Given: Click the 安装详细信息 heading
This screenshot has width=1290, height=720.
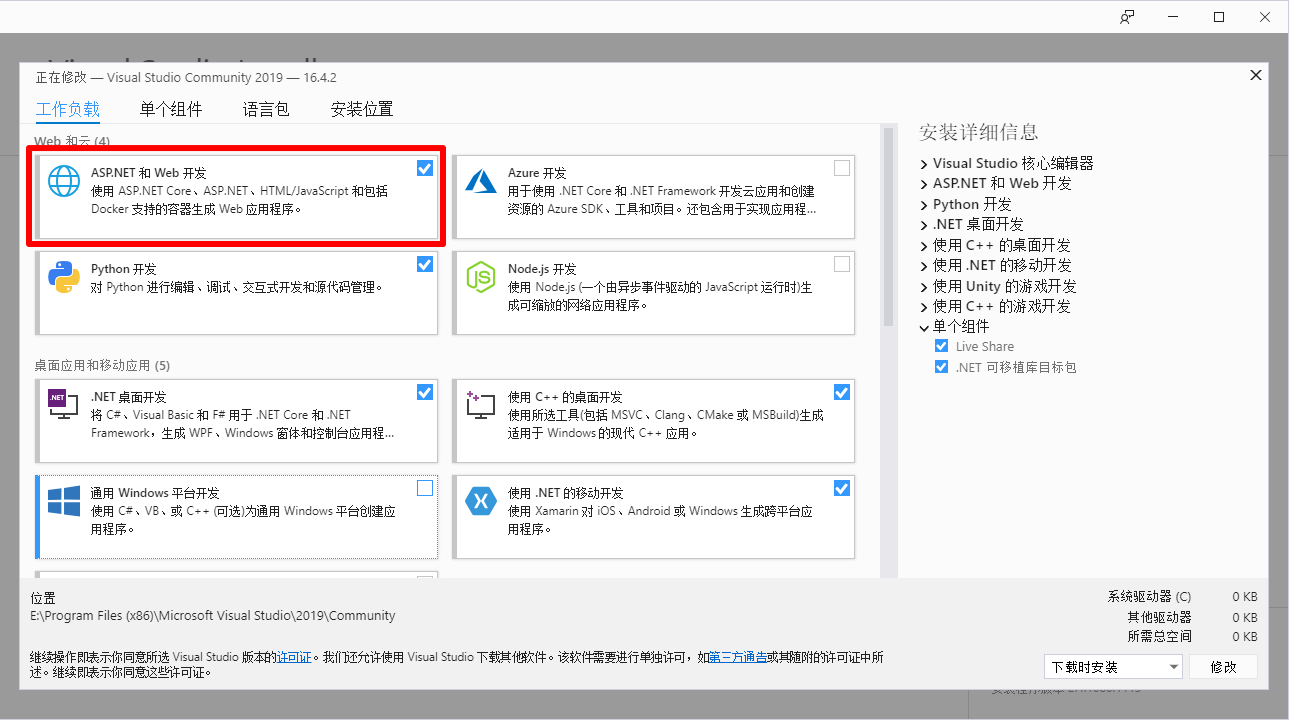Looking at the screenshot, I should 978,132.
